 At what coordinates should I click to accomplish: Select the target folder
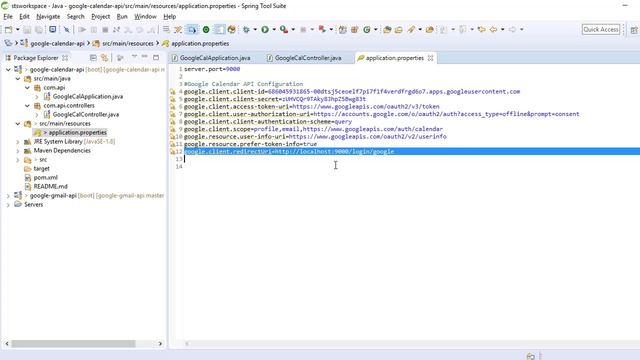click(x=41, y=169)
